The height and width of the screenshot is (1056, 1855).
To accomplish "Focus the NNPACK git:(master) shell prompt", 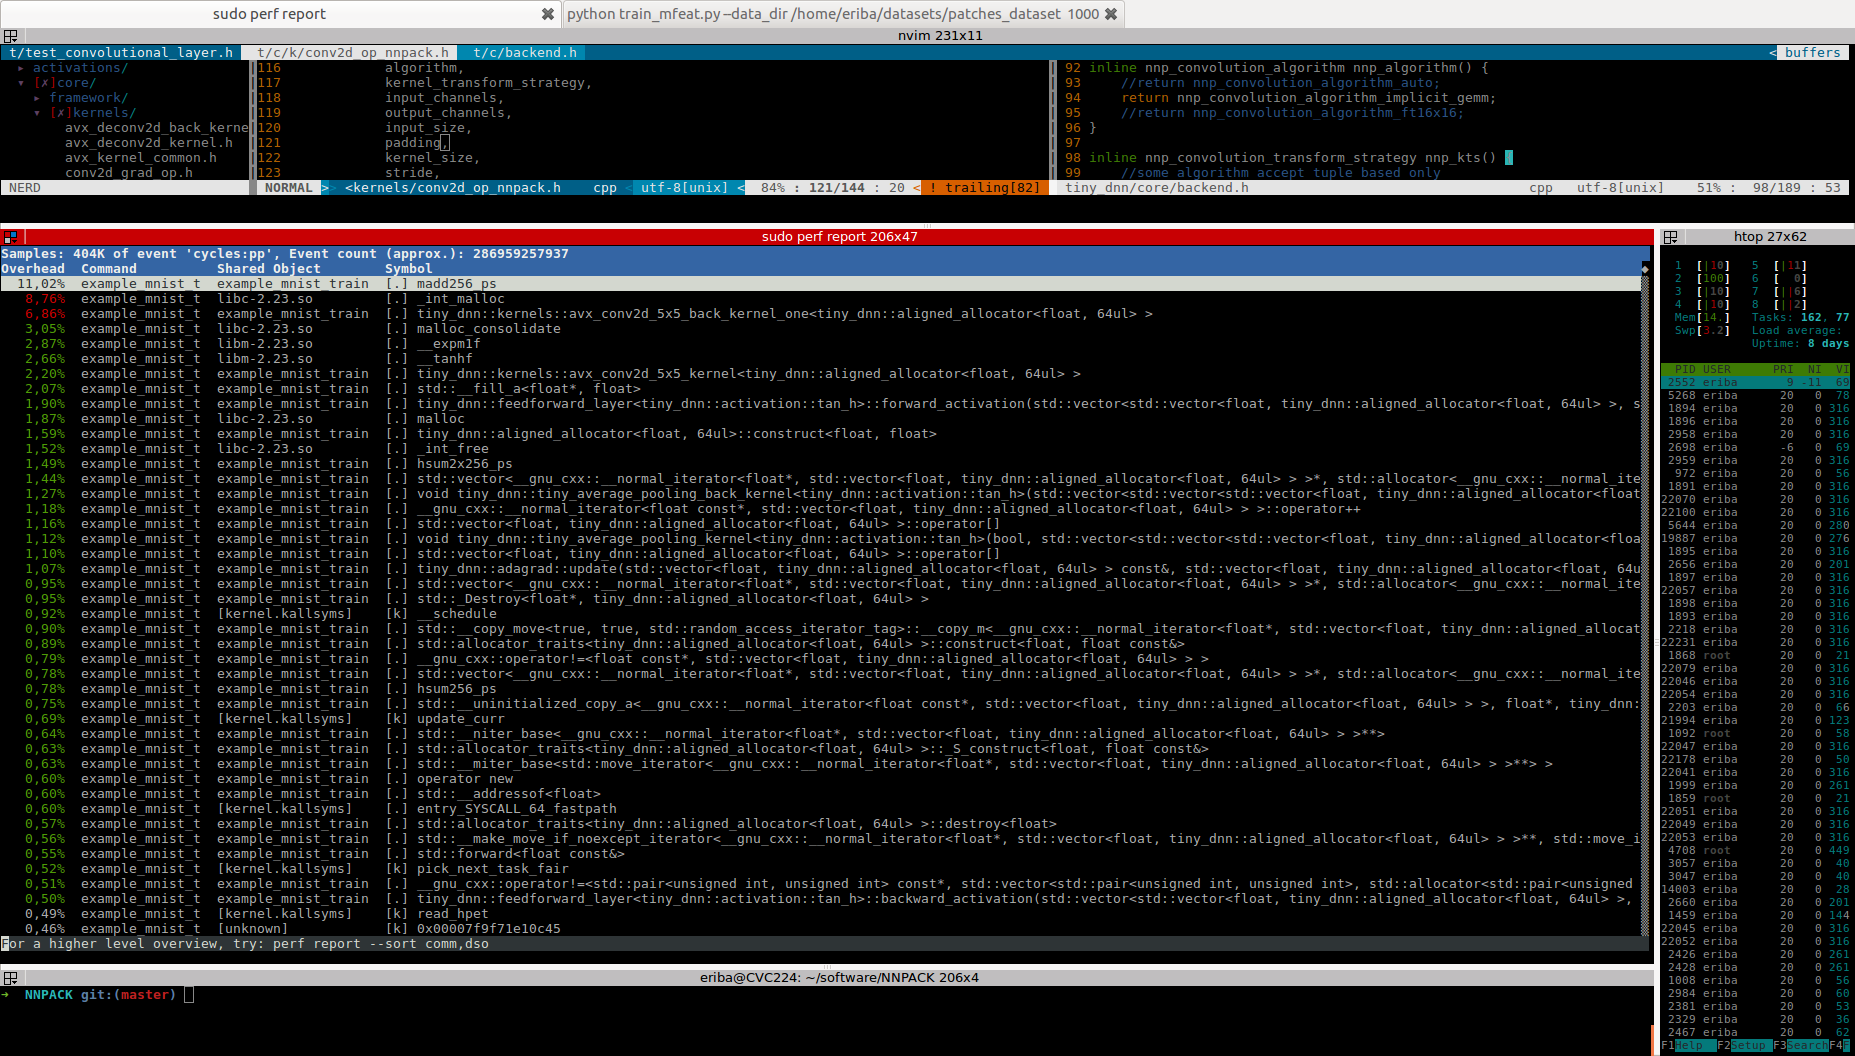I will coord(100,995).
